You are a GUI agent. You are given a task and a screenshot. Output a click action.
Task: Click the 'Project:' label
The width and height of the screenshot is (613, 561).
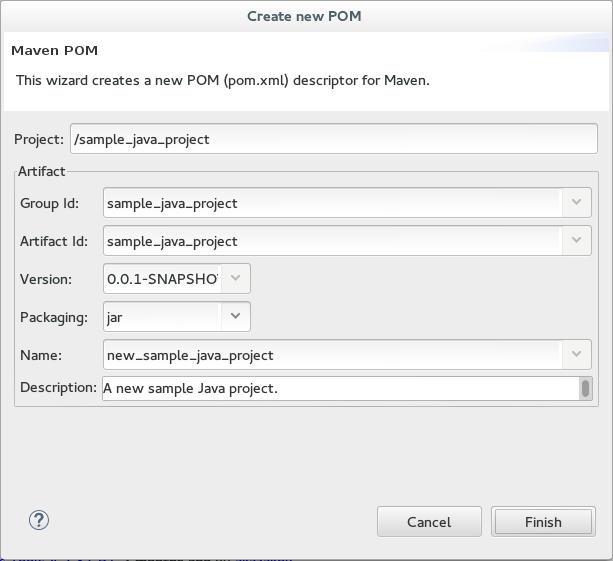tap(39, 139)
